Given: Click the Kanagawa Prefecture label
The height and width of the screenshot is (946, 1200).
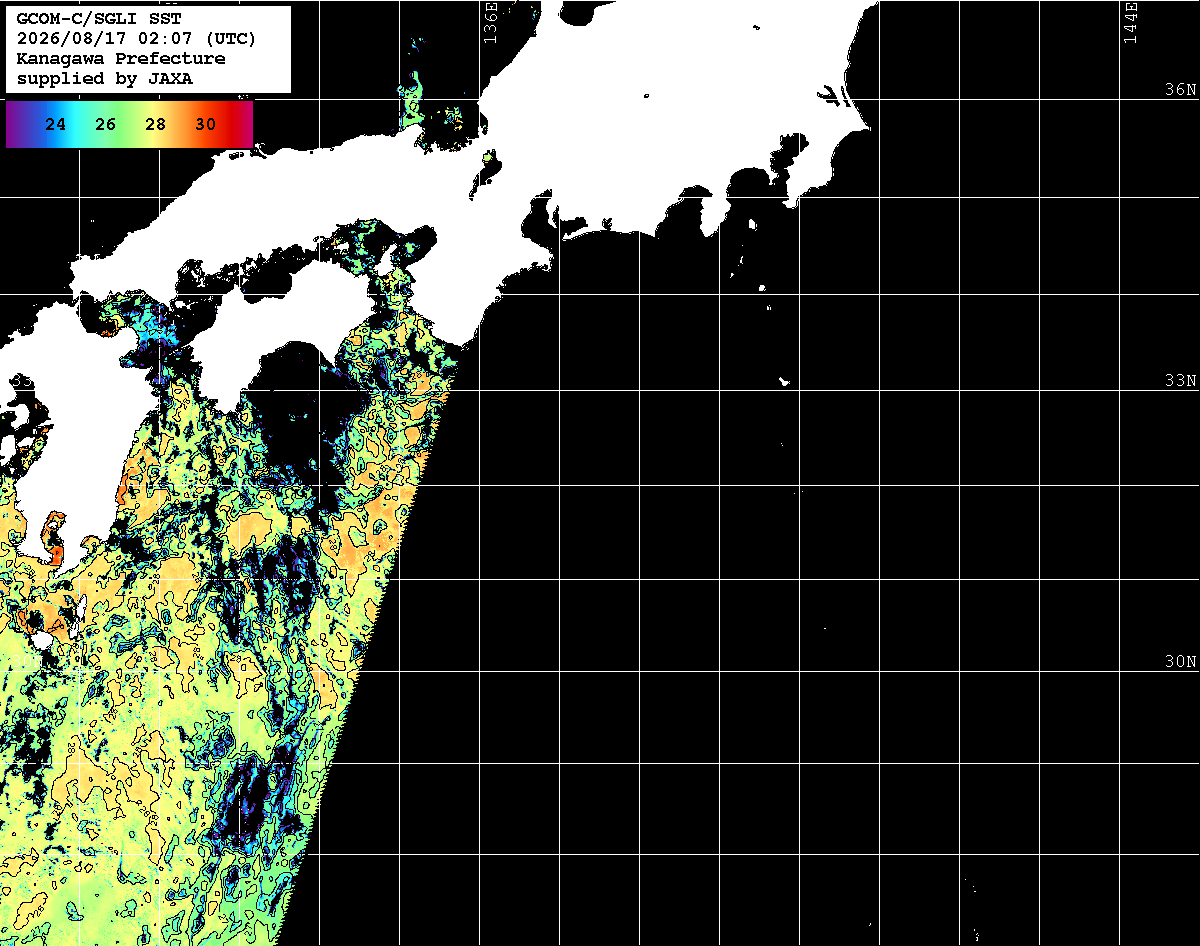Looking at the screenshot, I should click(121, 59).
